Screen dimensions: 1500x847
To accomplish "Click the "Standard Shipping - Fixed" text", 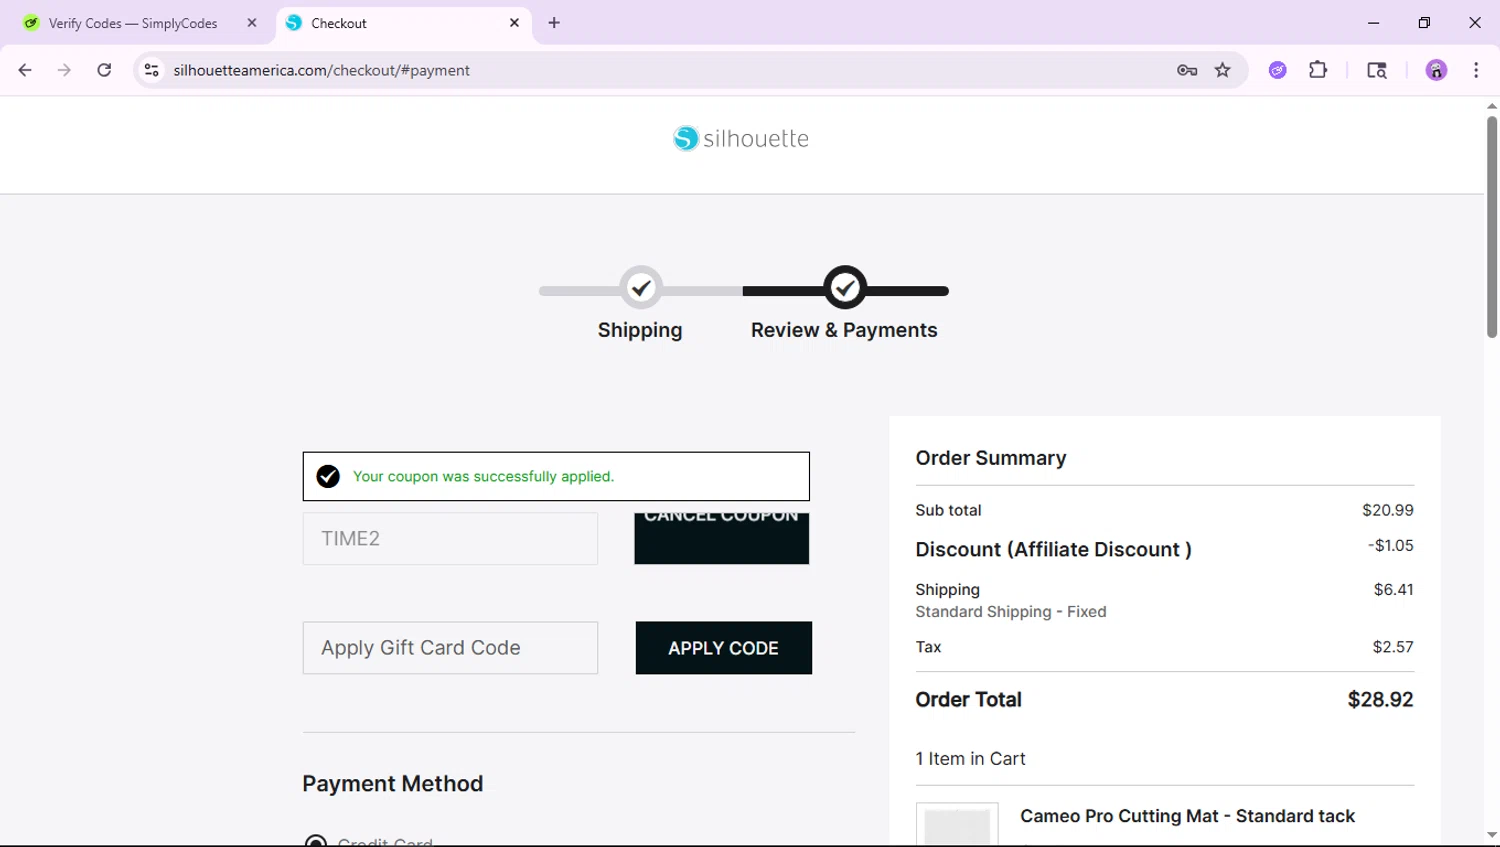I will 1010,612.
